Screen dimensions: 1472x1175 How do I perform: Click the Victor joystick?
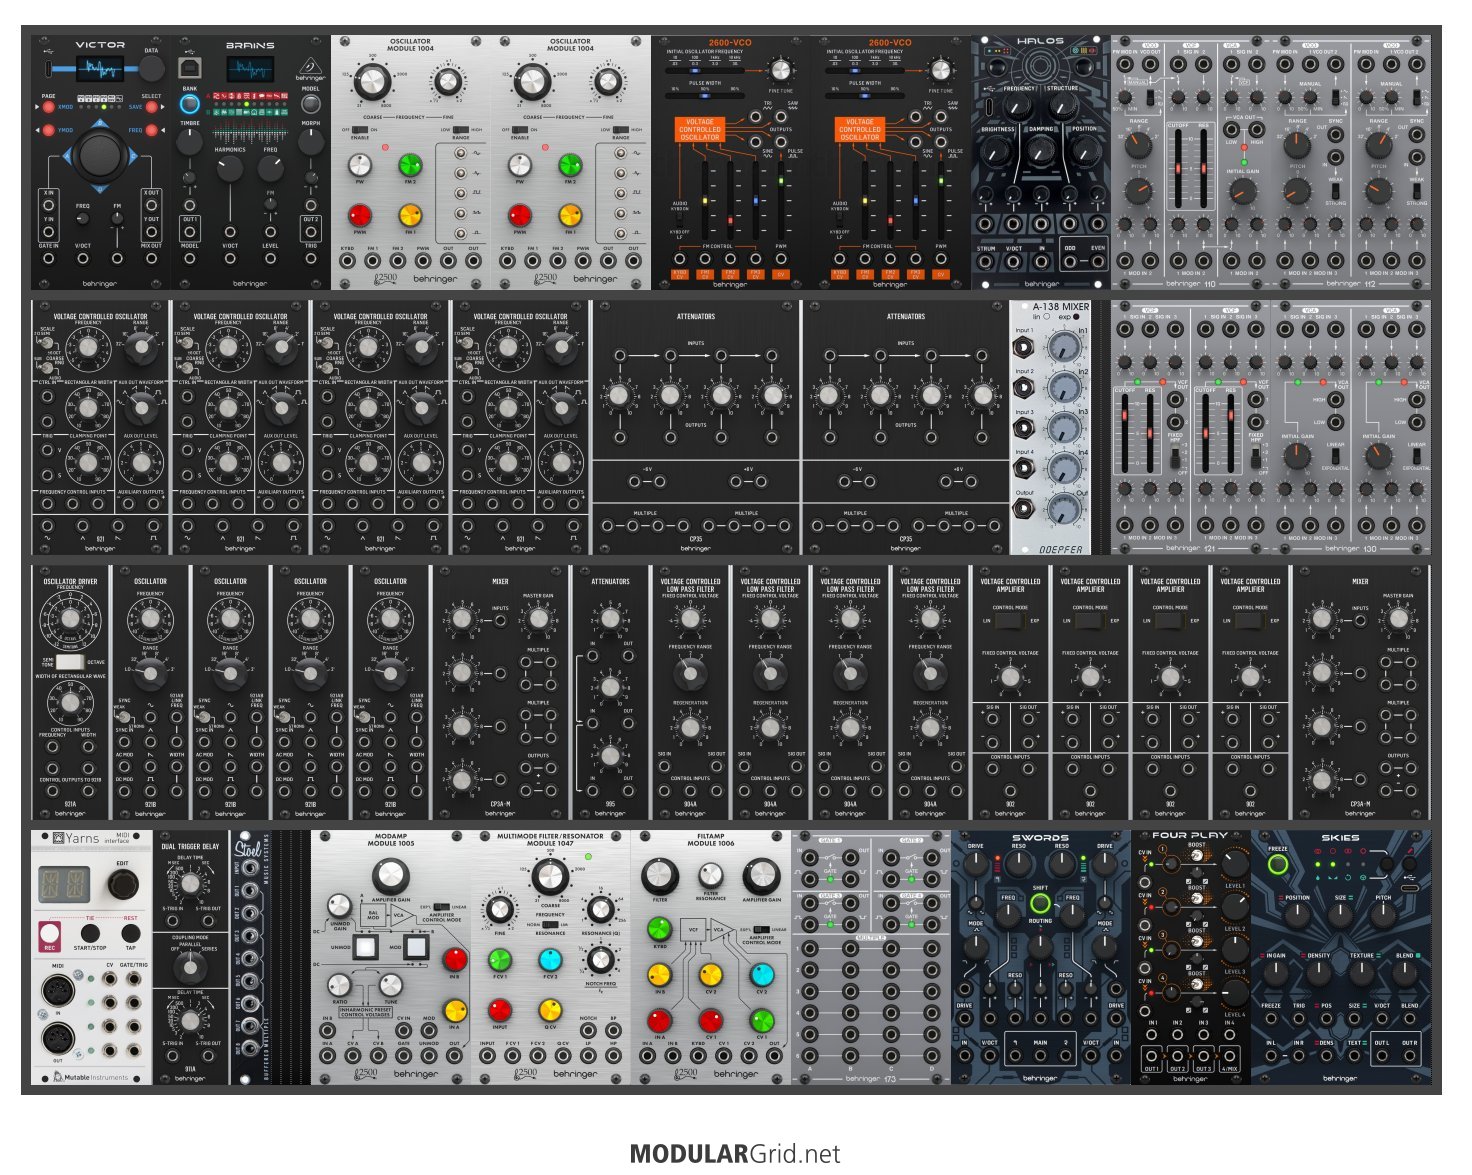(99, 155)
